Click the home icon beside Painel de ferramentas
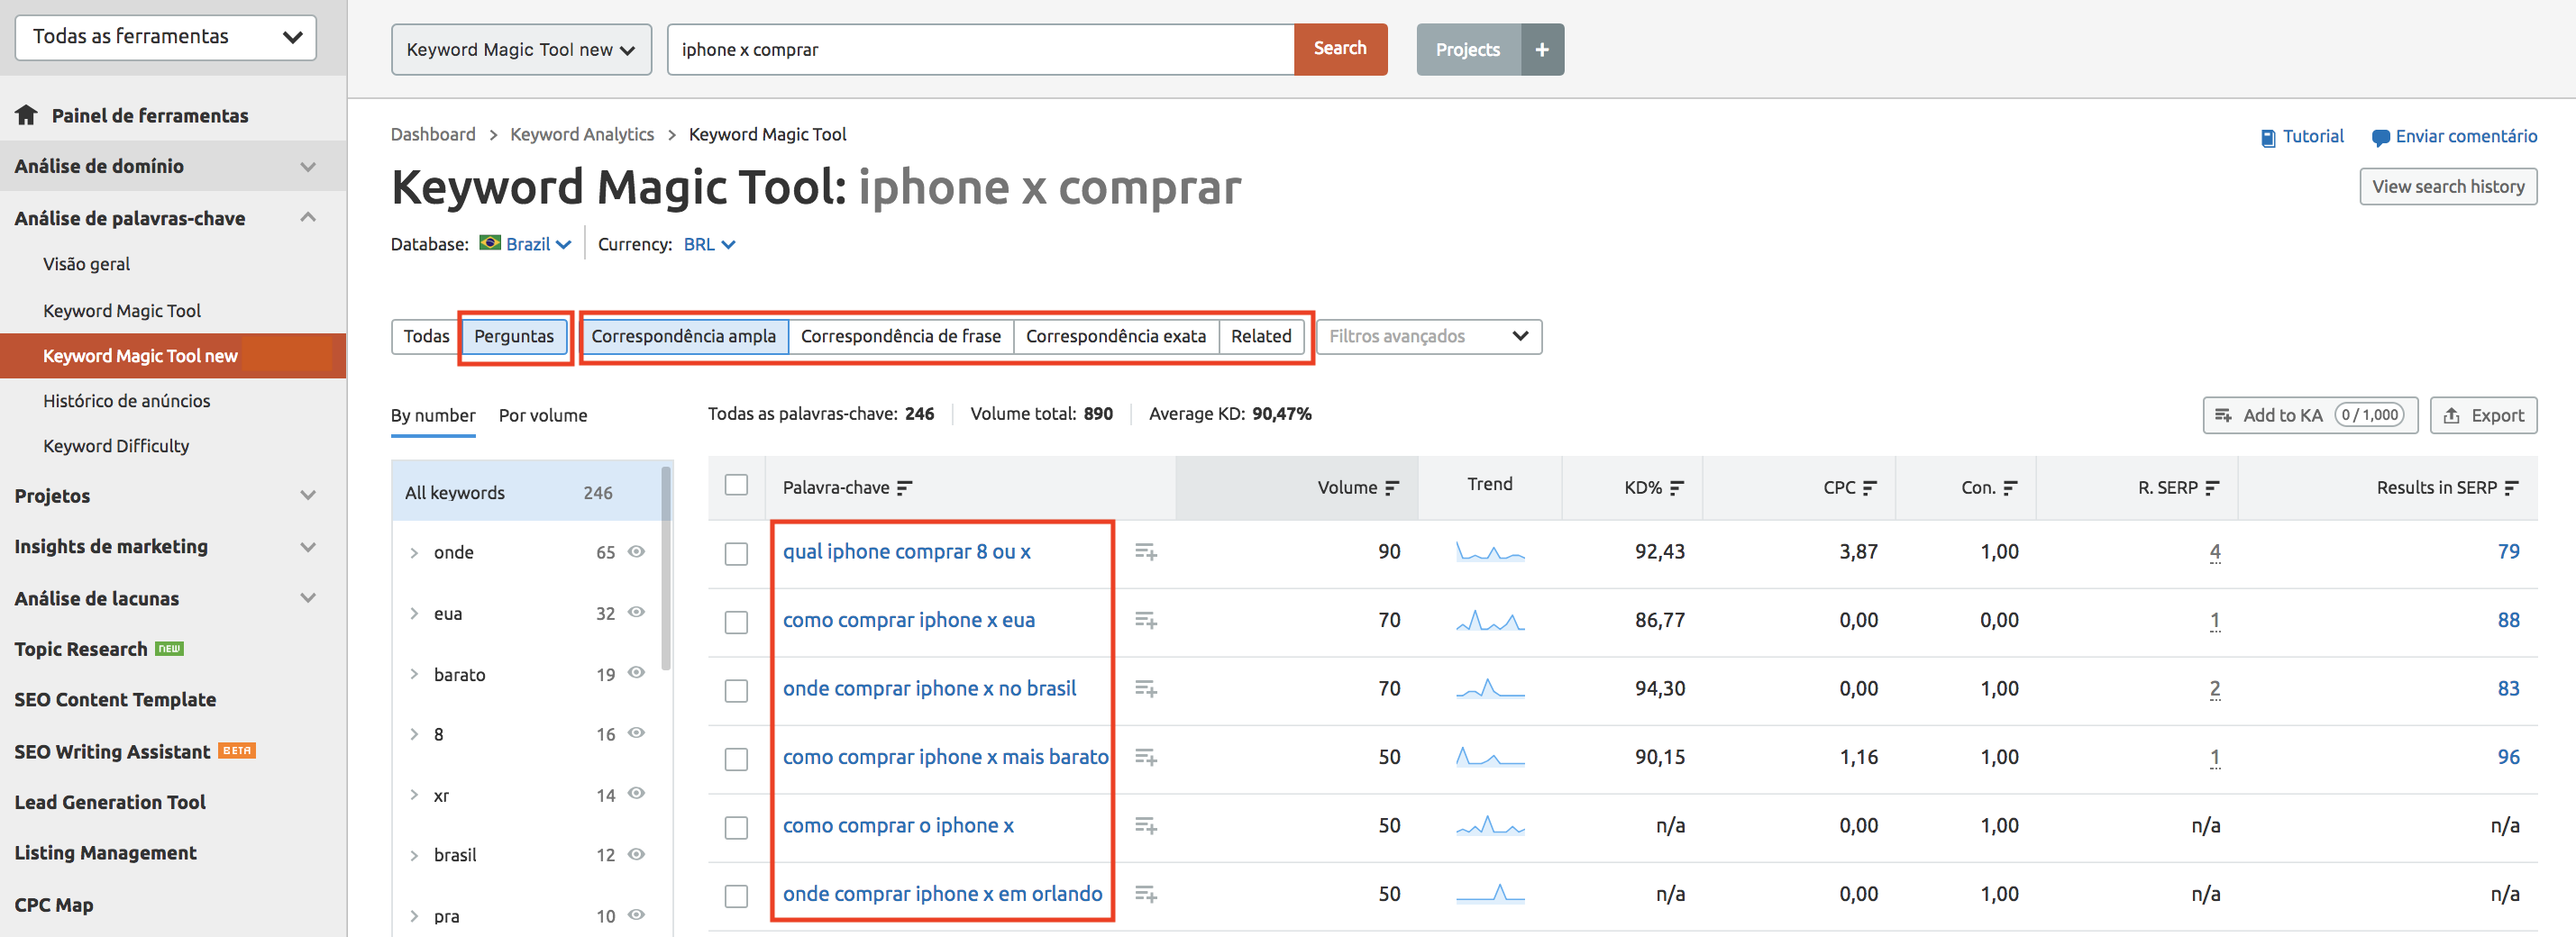The width and height of the screenshot is (2576, 937). point(26,115)
